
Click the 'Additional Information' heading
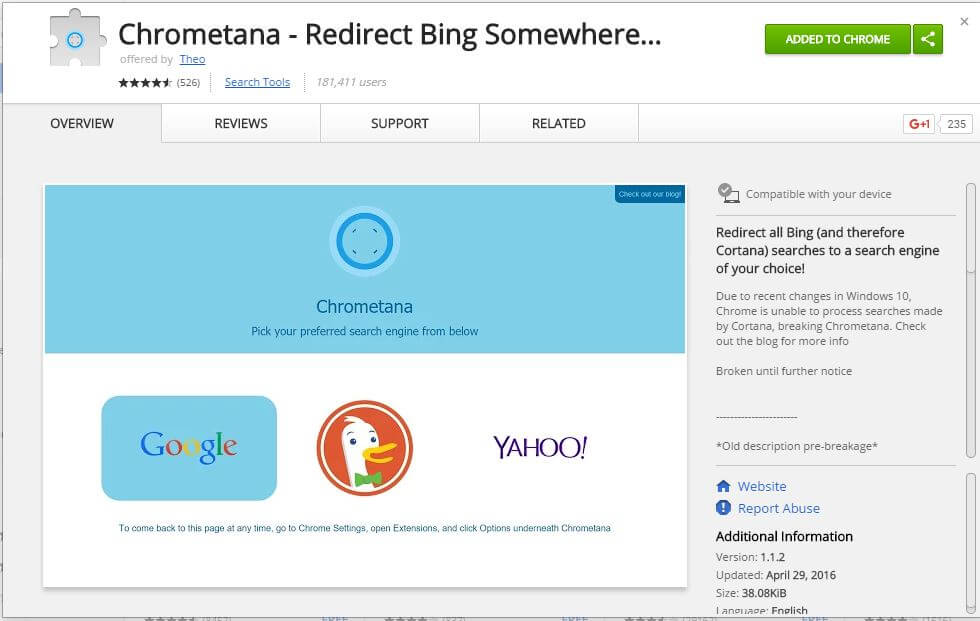[x=784, y=537]
